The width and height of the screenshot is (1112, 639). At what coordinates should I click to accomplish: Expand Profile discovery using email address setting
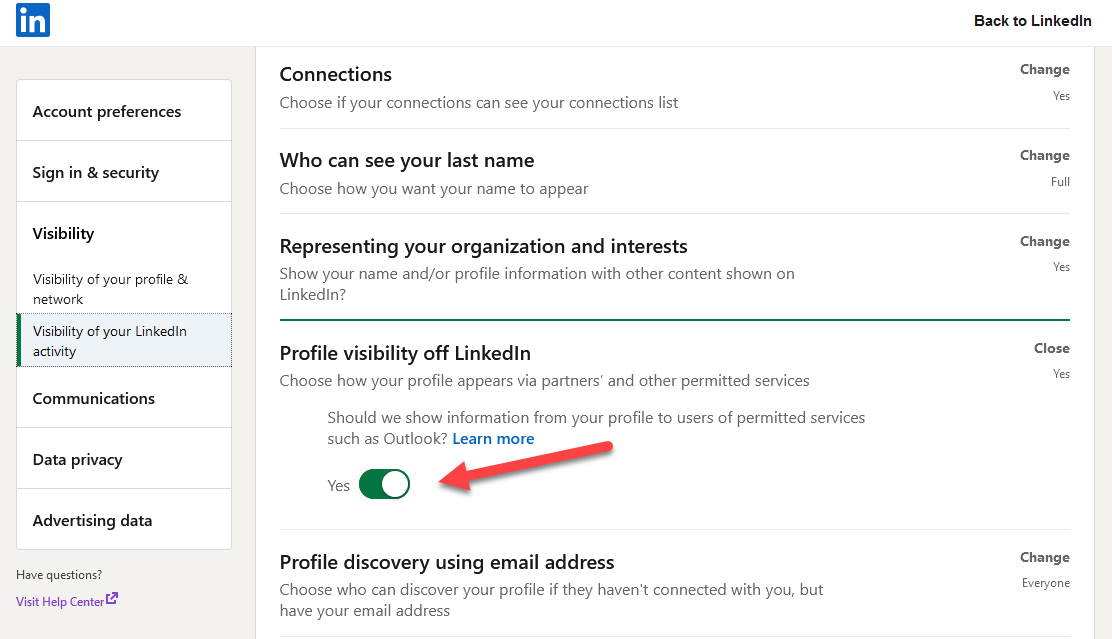click(1044, 558)
